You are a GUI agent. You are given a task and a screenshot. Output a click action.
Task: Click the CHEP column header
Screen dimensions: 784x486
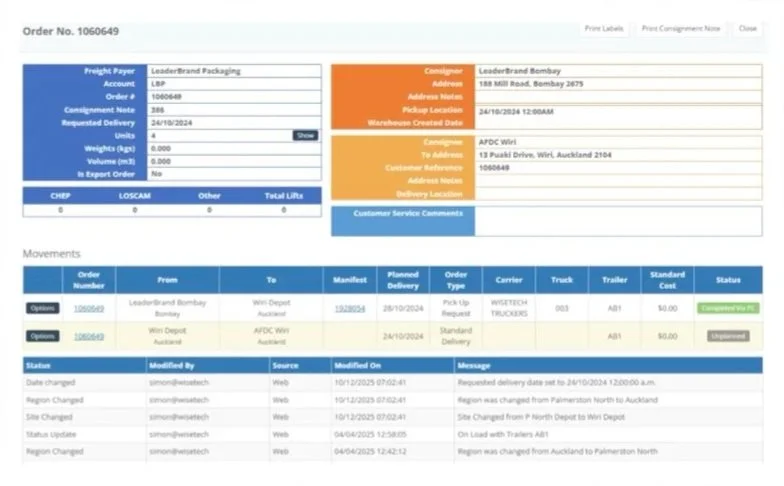pyautogui.click(x=60, y=196)
